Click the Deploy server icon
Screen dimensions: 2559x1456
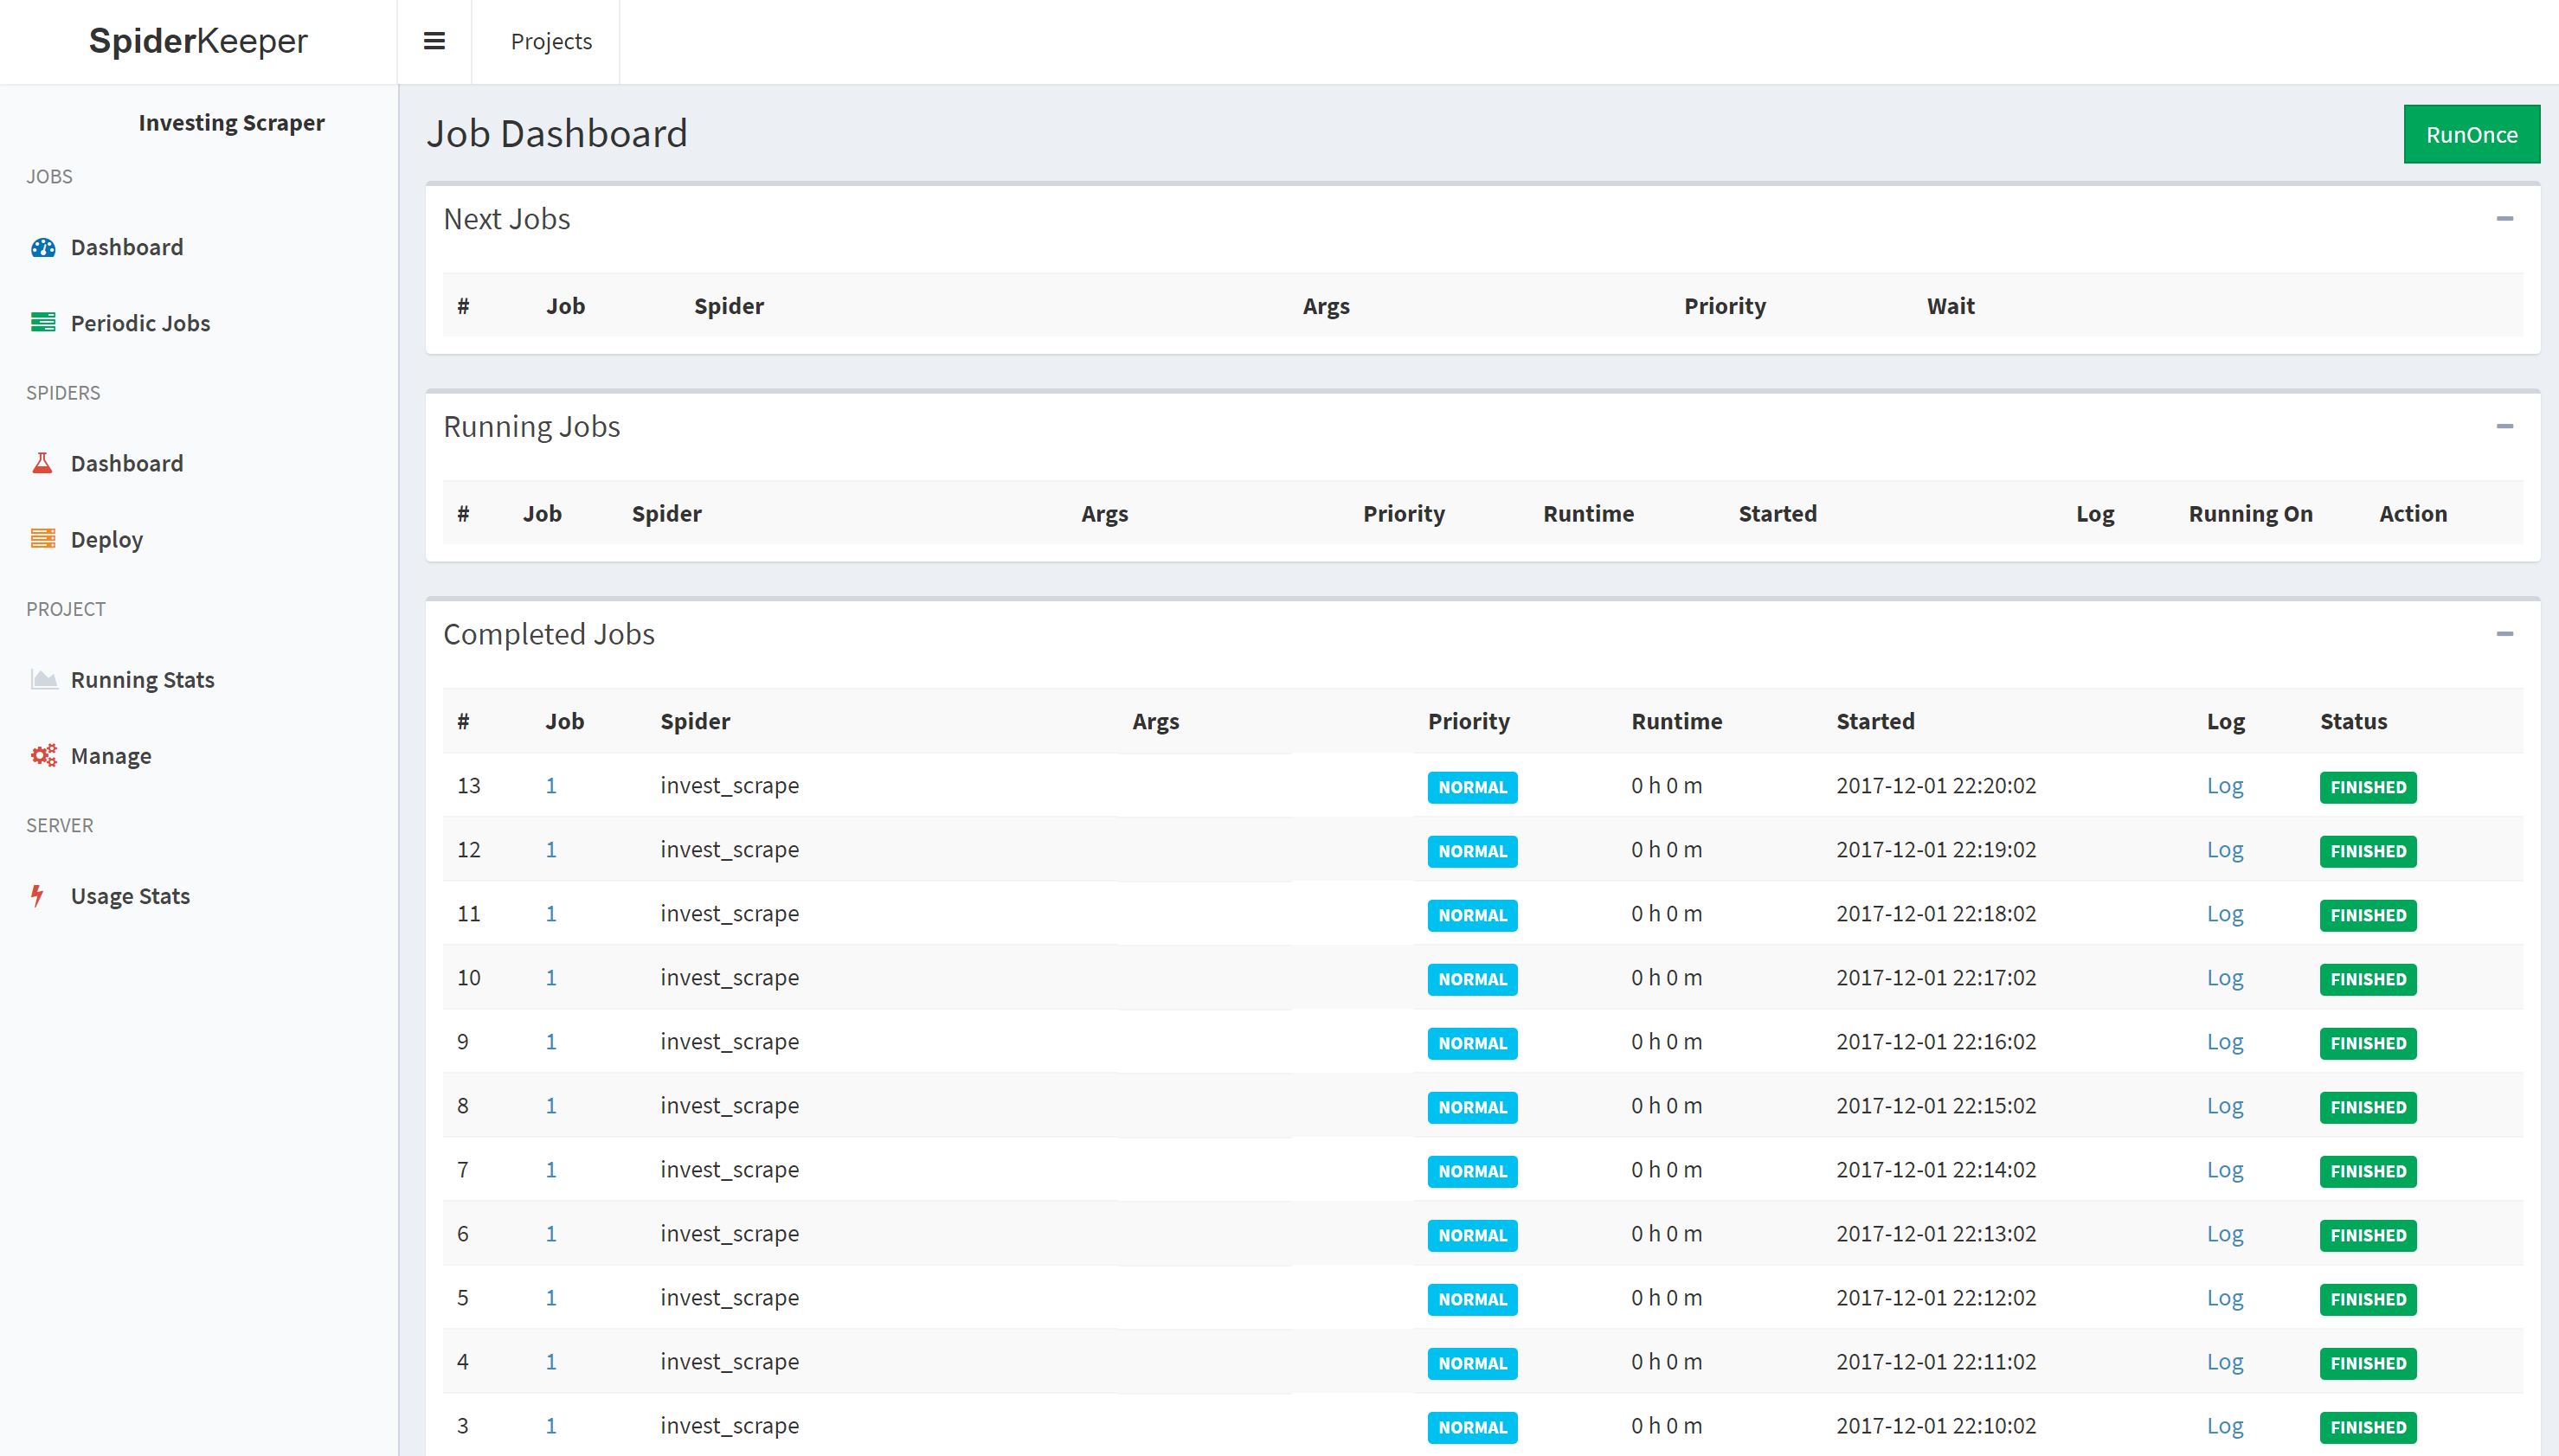(43, 539)
